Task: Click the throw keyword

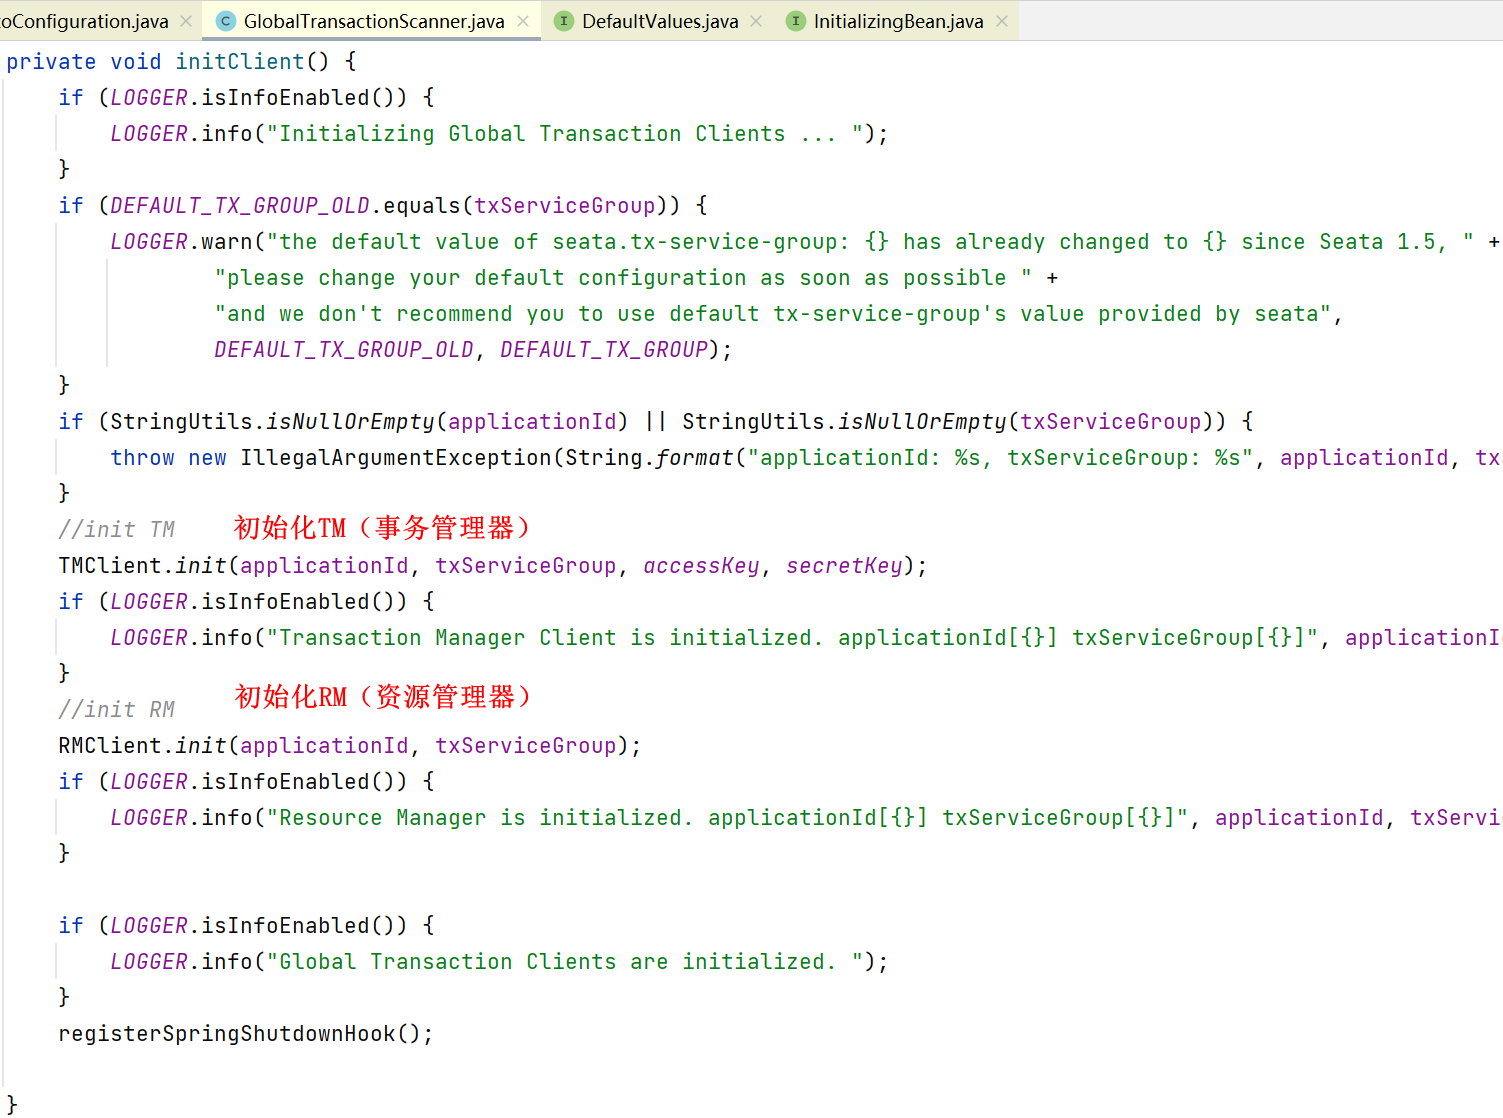Action: 143,458
